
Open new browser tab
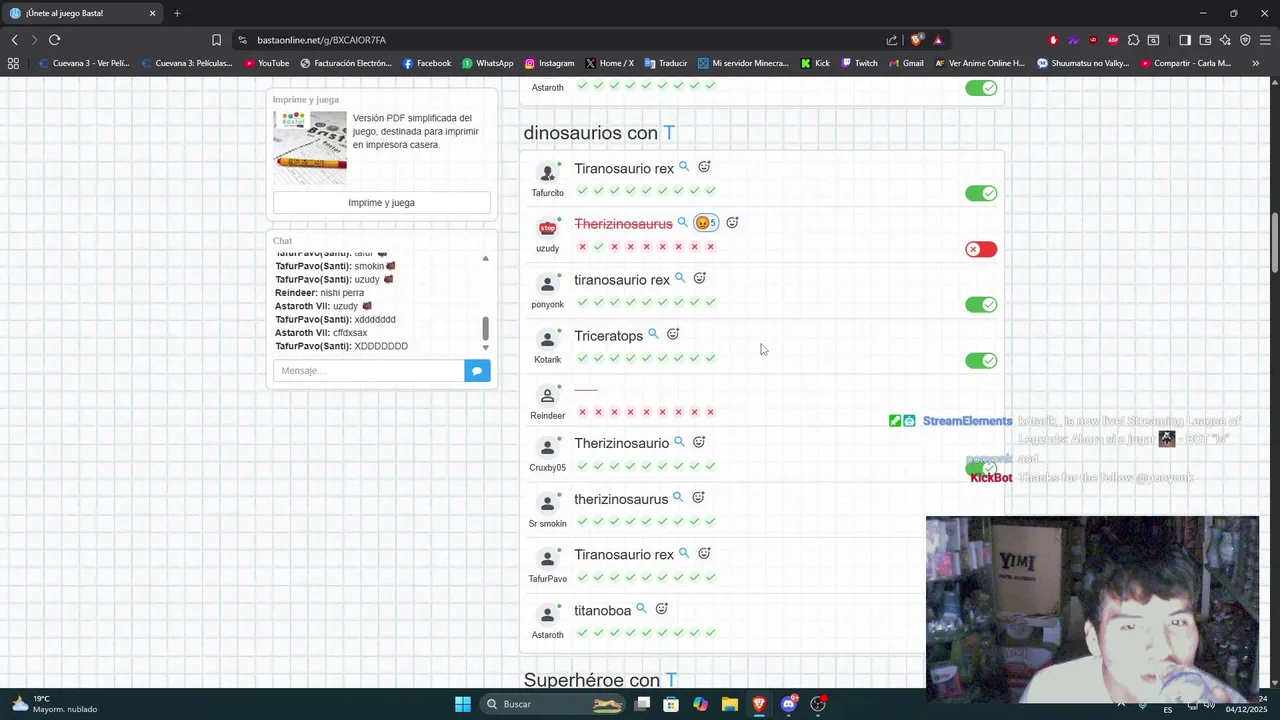click(x=177, y=13)
